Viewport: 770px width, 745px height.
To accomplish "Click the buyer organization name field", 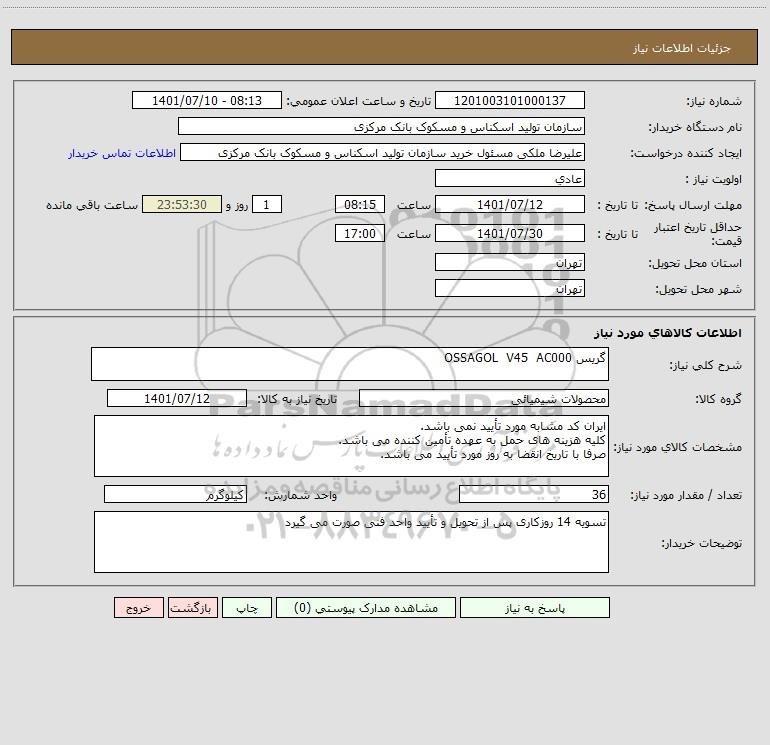I will (x=381, y=126).
